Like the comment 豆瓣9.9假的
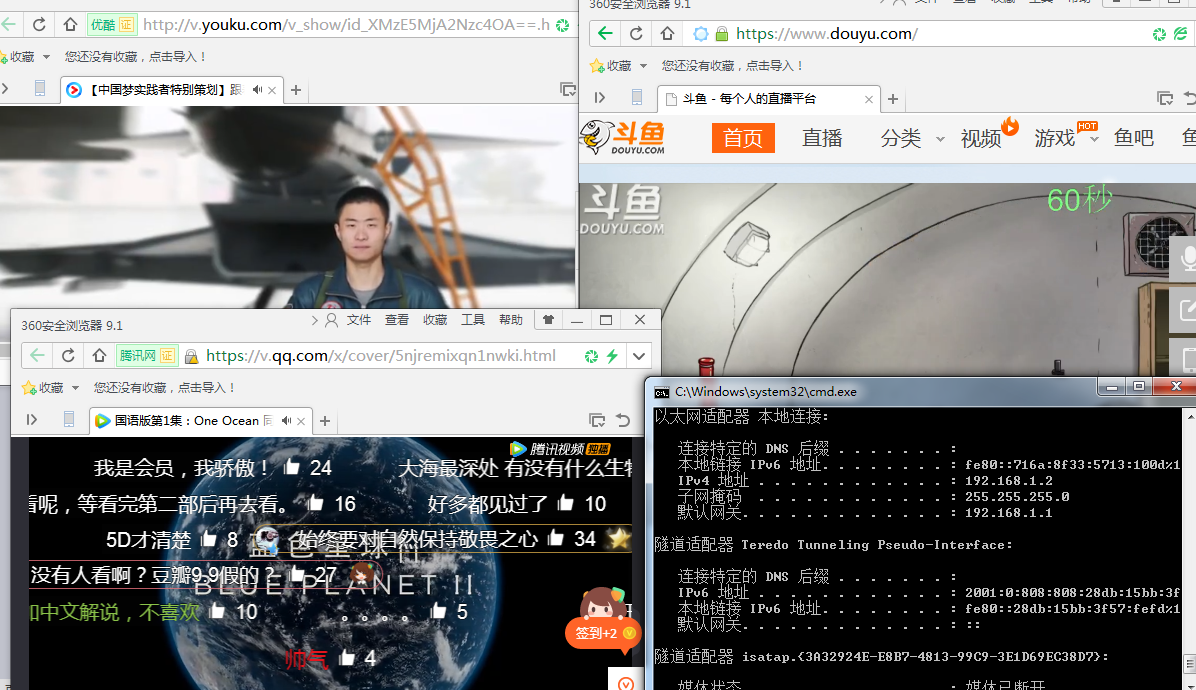 point(297,574)
